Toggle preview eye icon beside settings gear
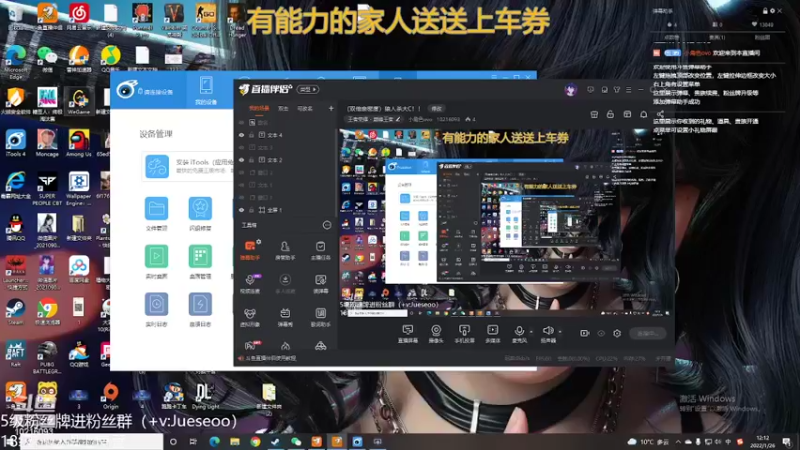The width and height of the screenshot is (800, 450). [x=601, y=333]
